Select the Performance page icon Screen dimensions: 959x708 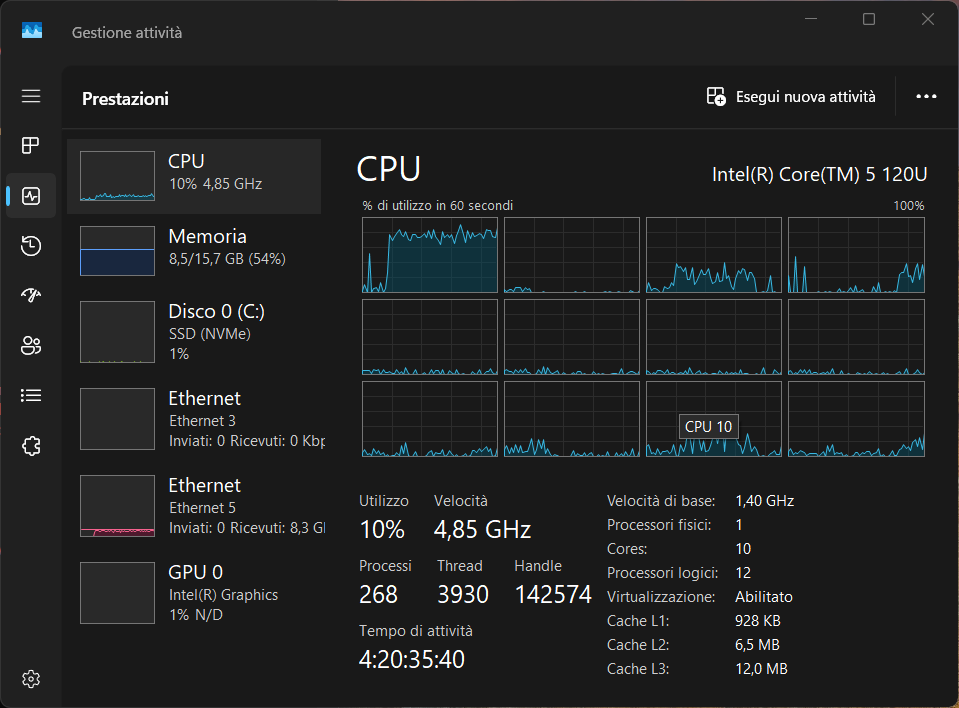(x=31, y=196)
